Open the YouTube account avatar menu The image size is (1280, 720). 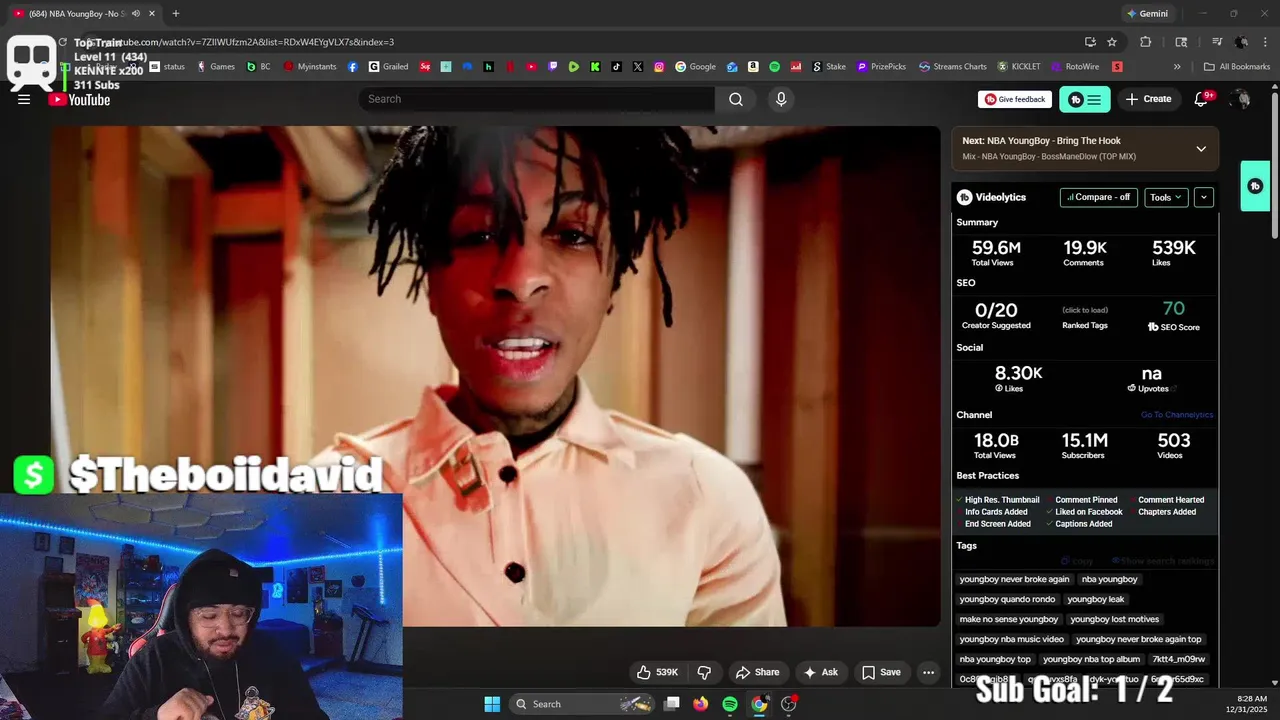point(1241,99)
